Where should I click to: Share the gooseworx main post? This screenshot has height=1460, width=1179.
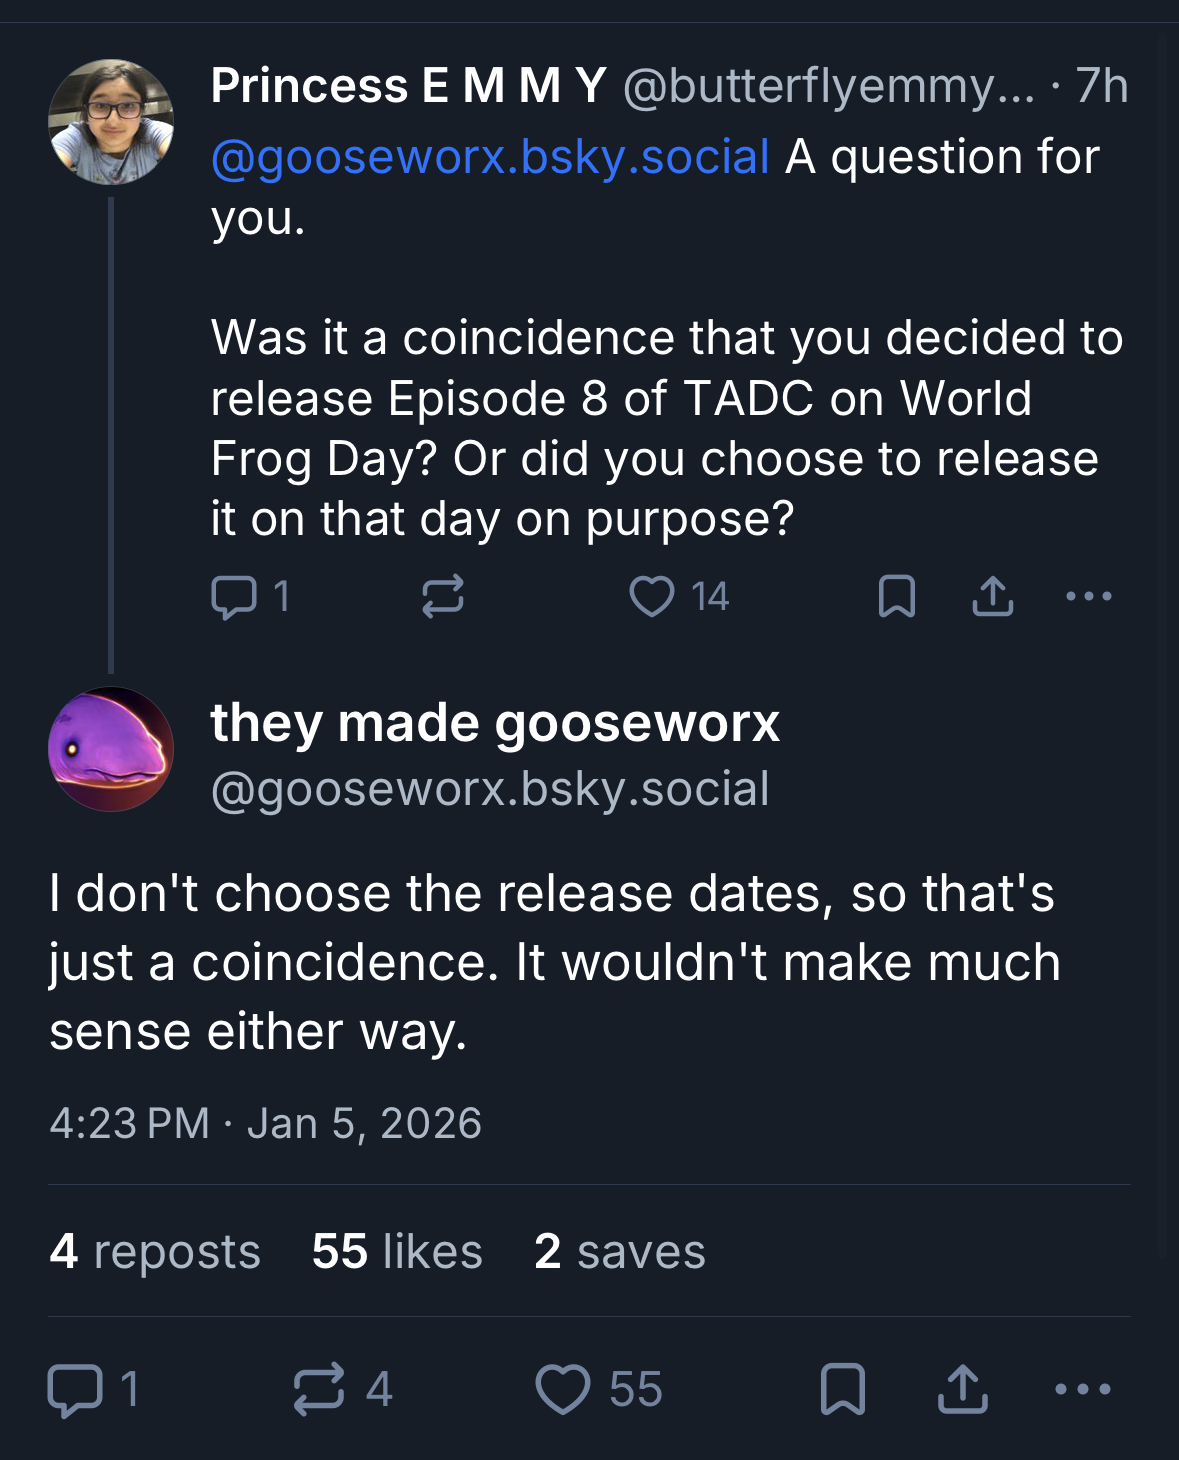click(x=962, y=1390)
